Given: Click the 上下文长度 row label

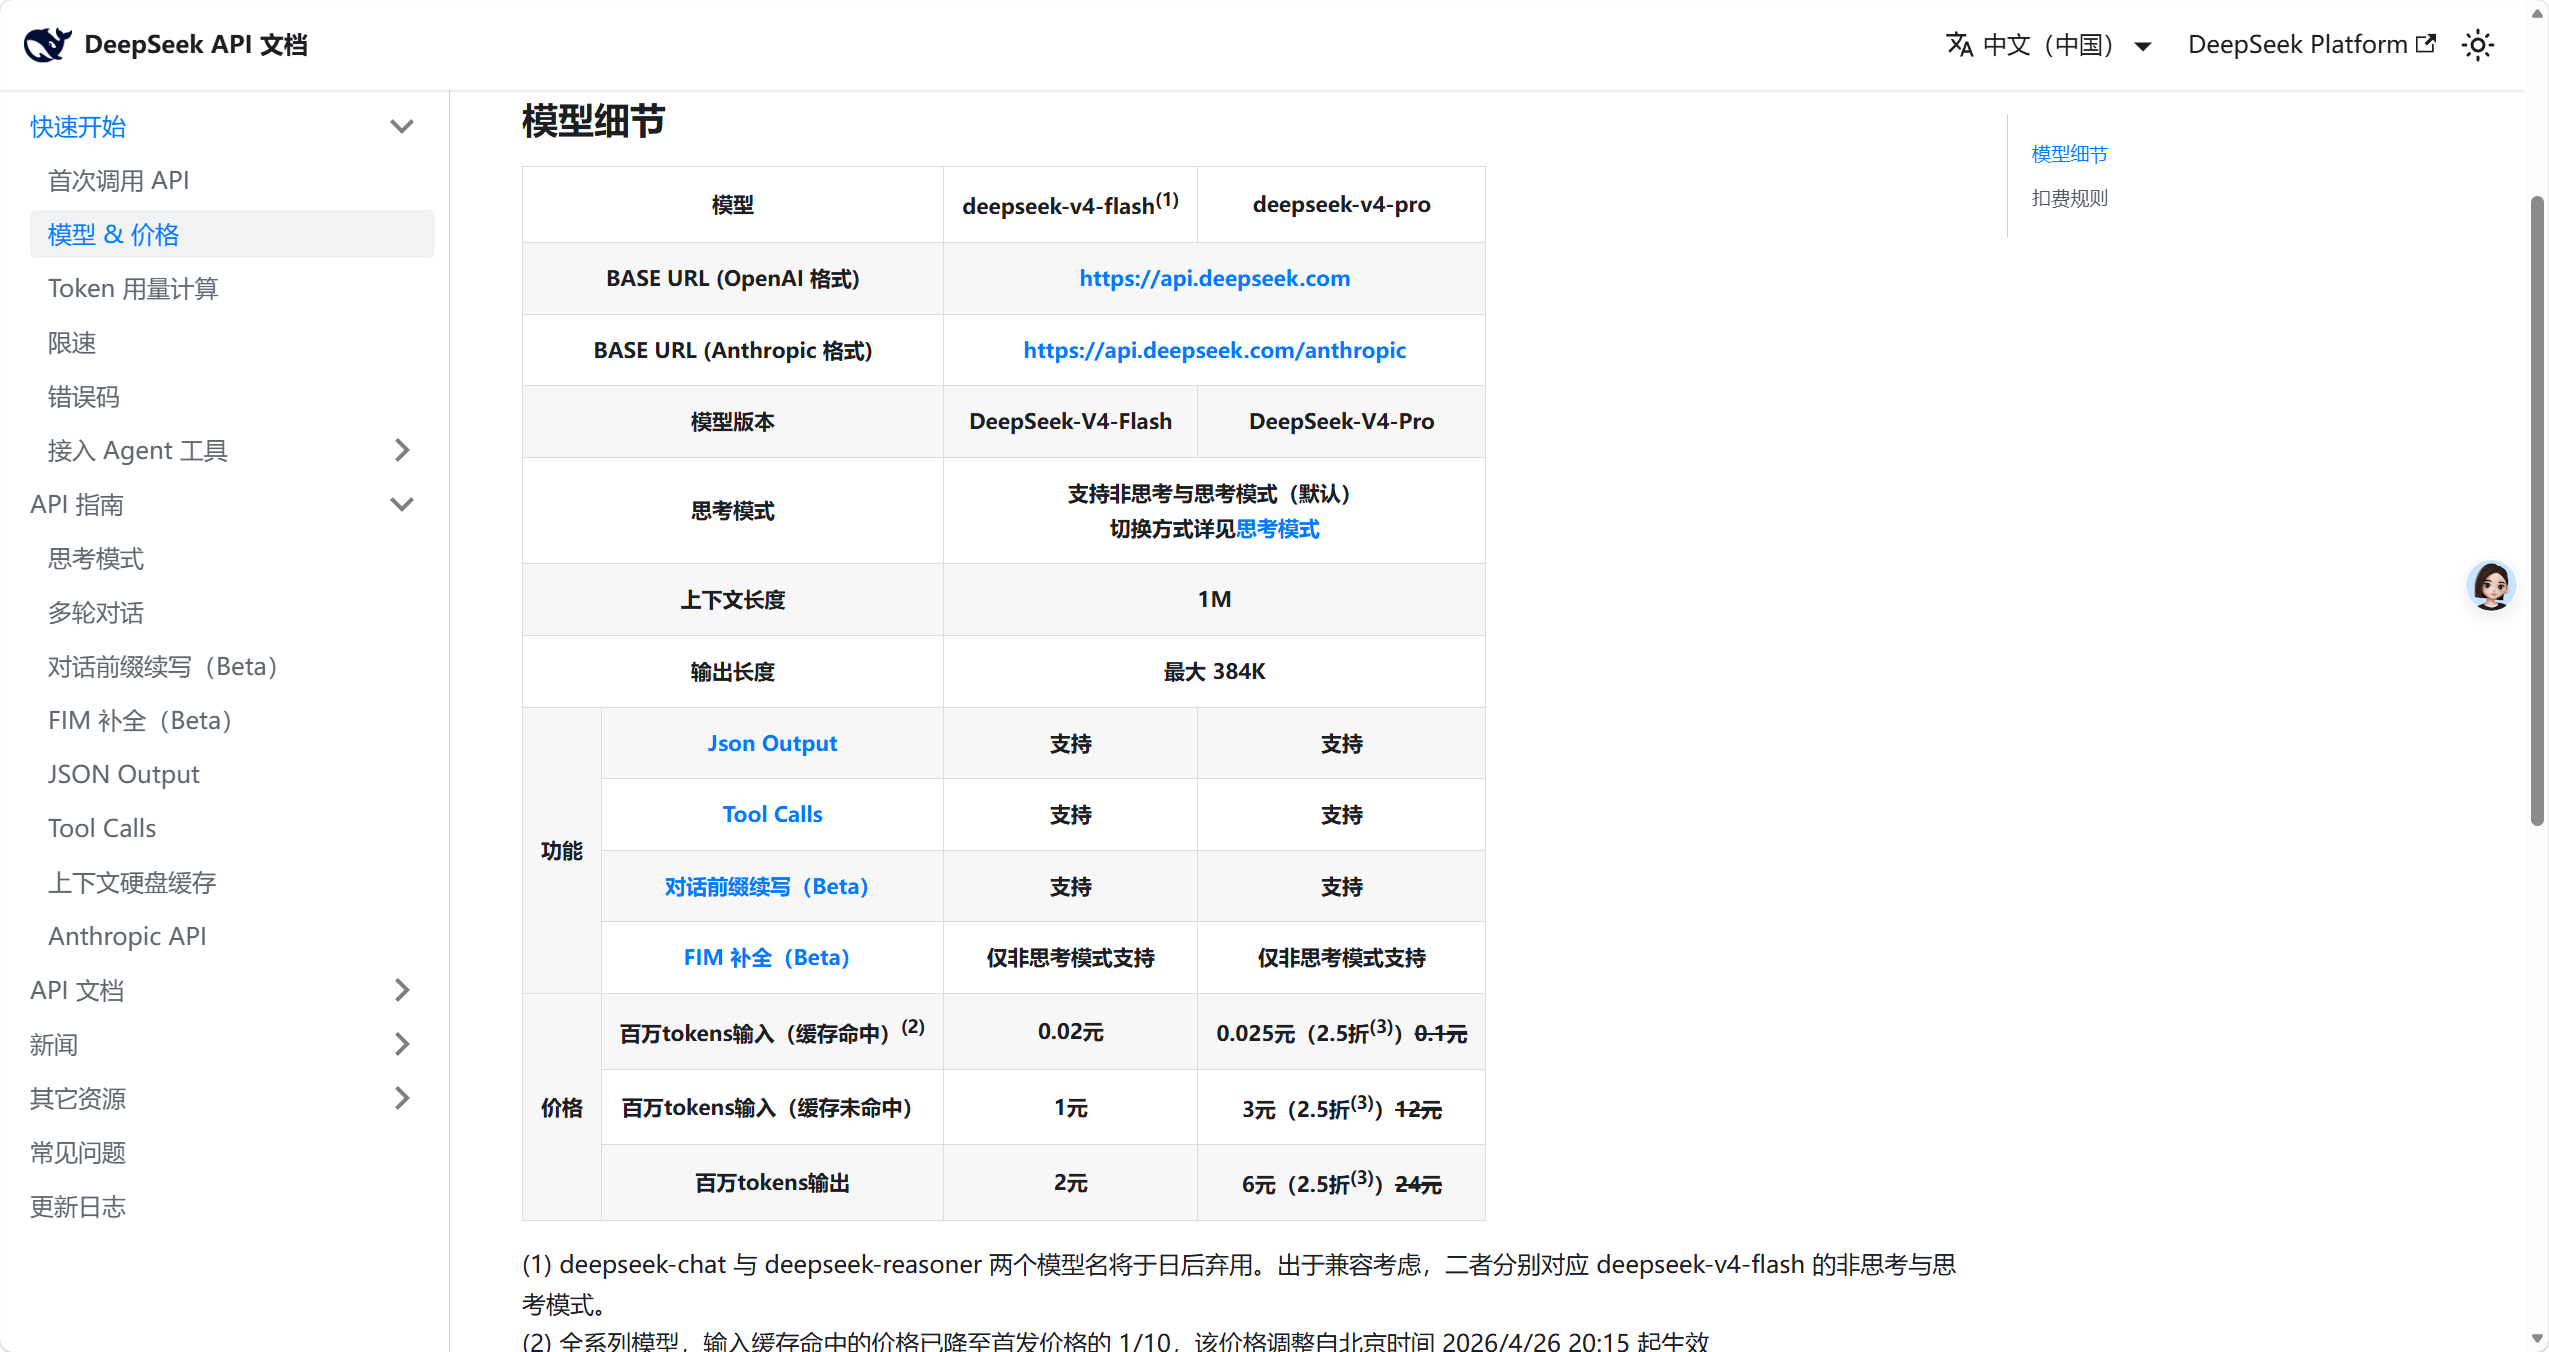Looking at the screenshot, I should 732,600.
